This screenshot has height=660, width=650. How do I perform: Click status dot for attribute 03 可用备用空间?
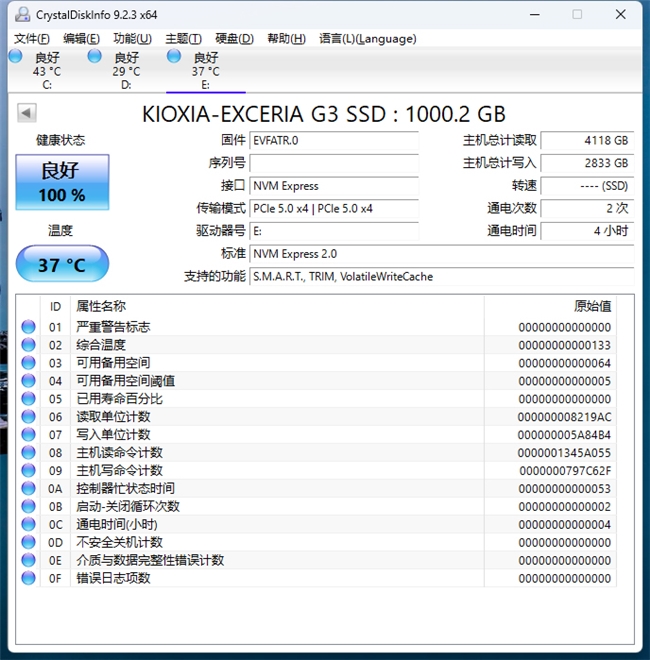28,363
